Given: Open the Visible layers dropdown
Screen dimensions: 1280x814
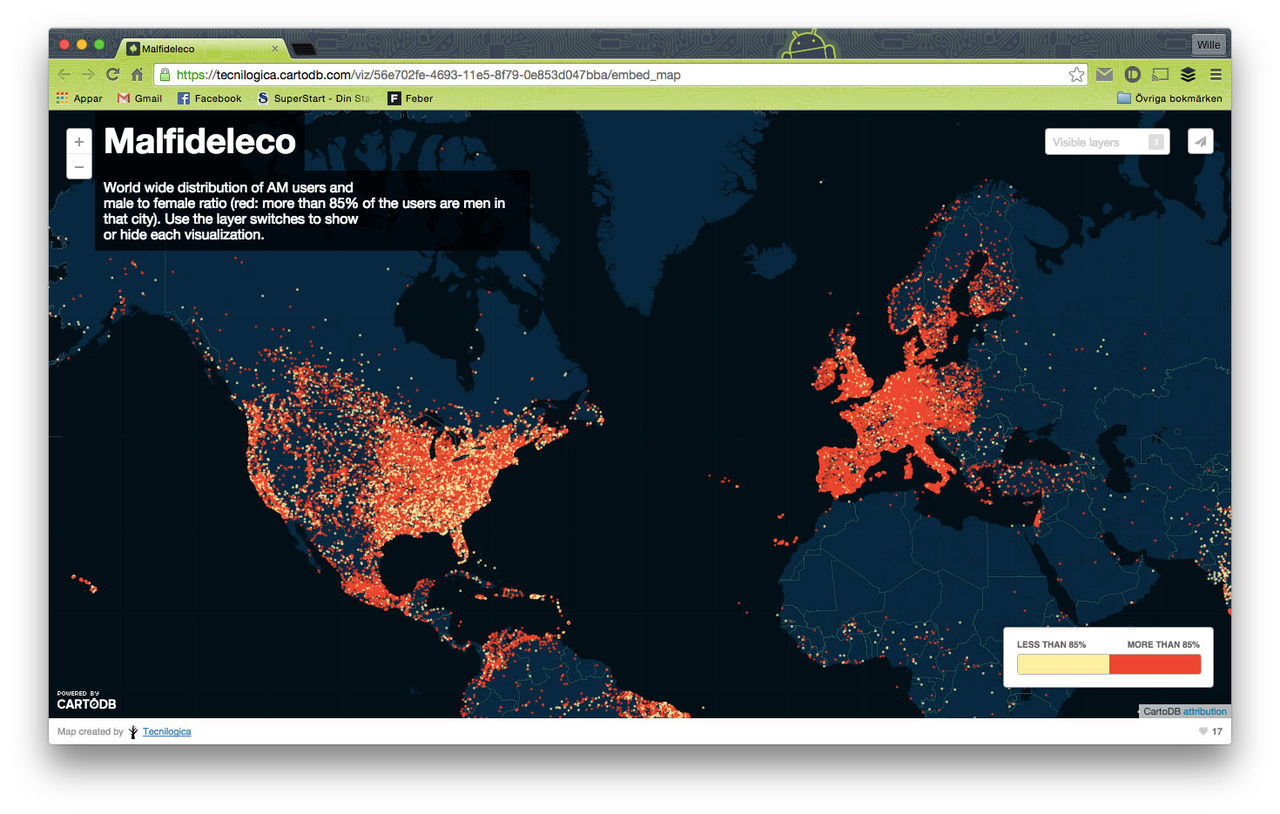Looking at the screenshot, I should click(1106, 142).
